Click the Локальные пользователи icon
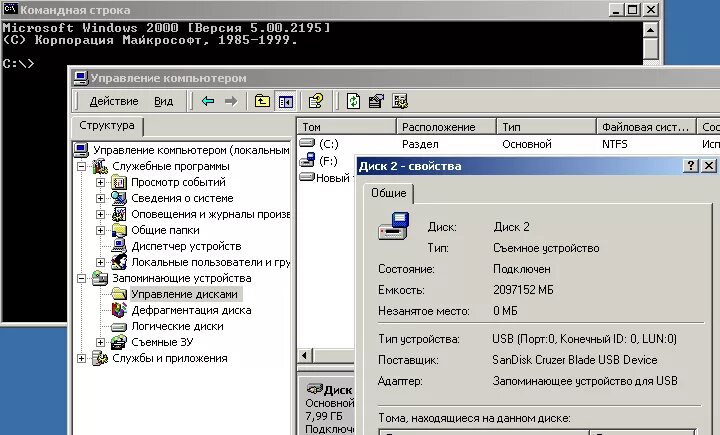This screenshot has height=435, width=720. pyautogui.click(x=119, y=262)
